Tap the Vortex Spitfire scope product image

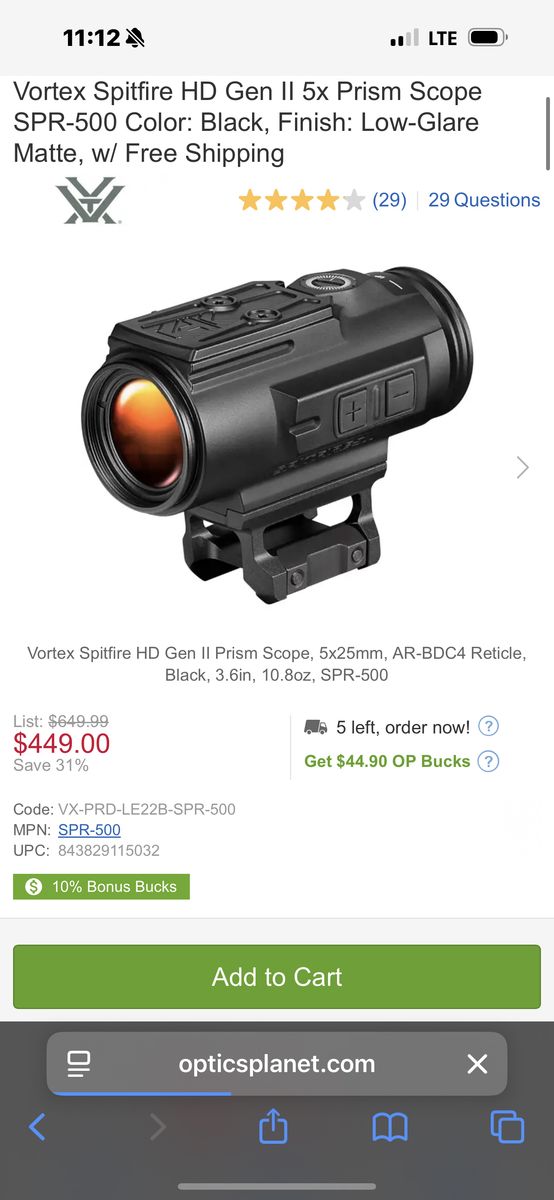tap(277, 435)
